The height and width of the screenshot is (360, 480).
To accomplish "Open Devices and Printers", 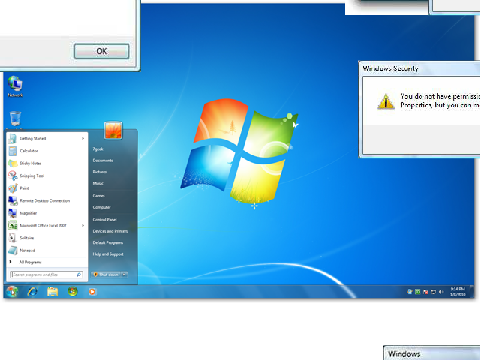I will 110,231.
